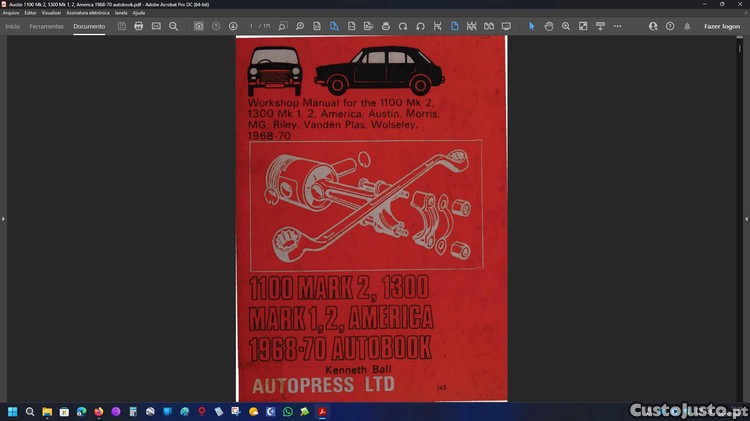Viewport: 750px width, 421px height.
Task: Open the Arquivo menu
Action: (11, 12)
